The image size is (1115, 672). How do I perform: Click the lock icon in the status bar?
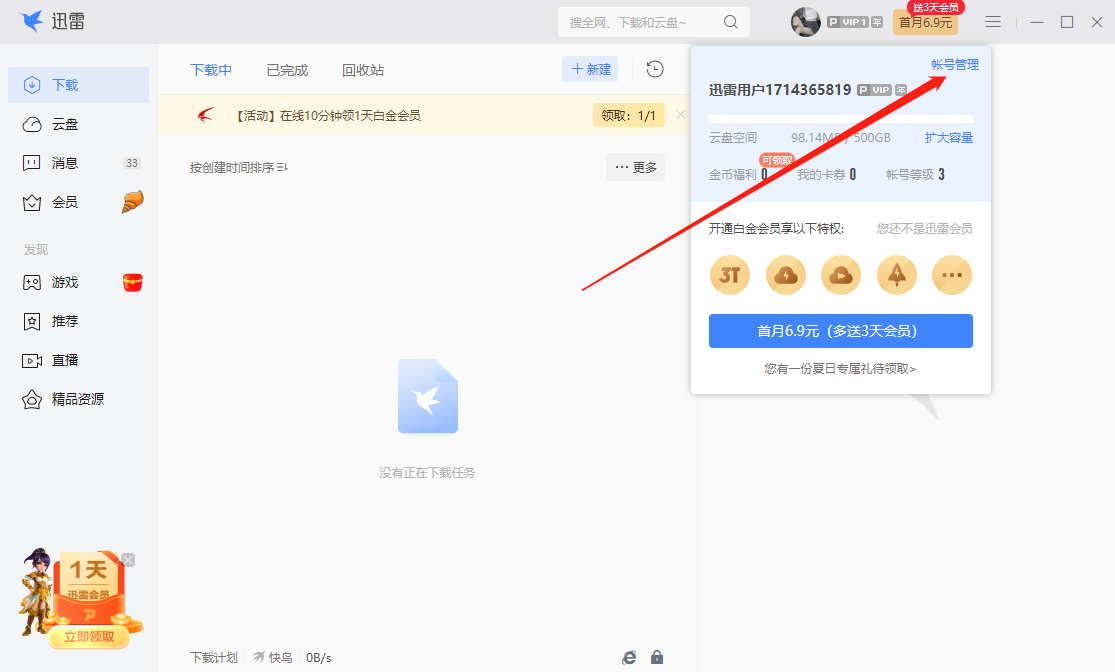[x=657, y=657]
